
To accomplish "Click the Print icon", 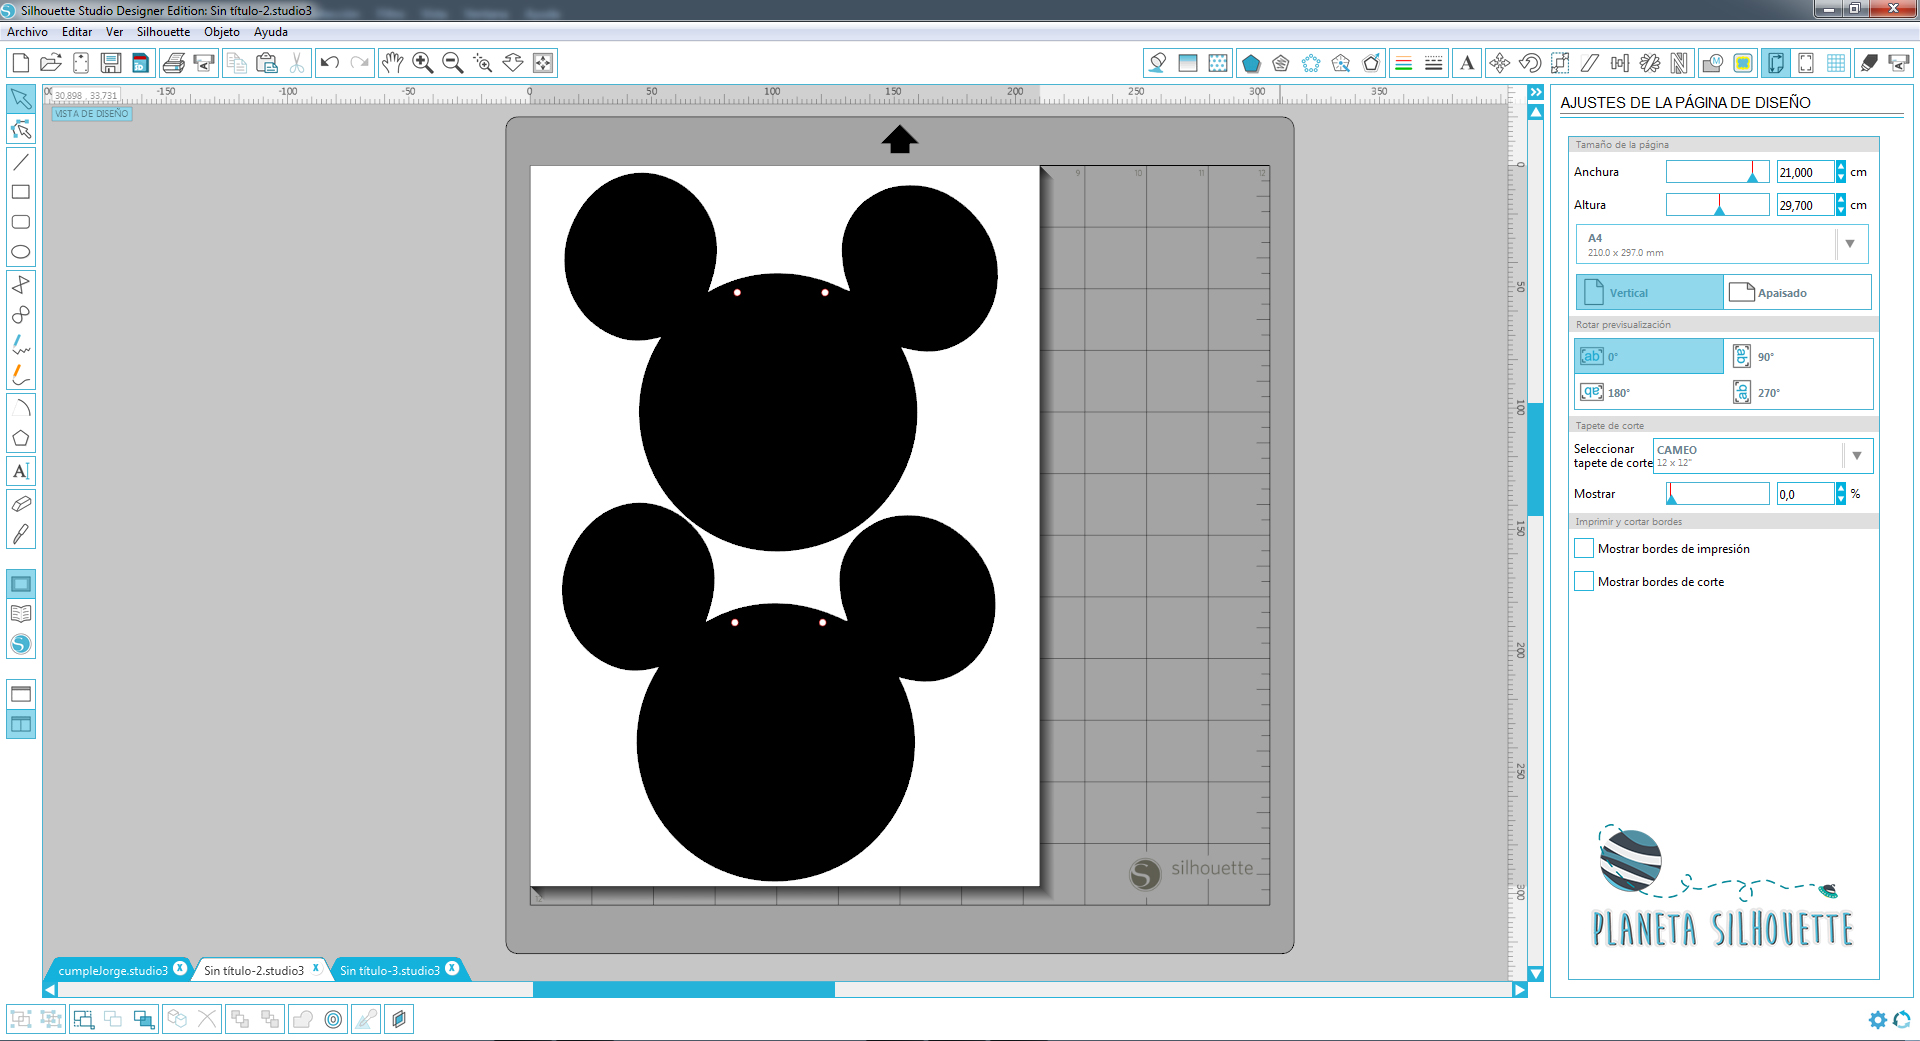I will pyautogui.click(x=174, y=63).
